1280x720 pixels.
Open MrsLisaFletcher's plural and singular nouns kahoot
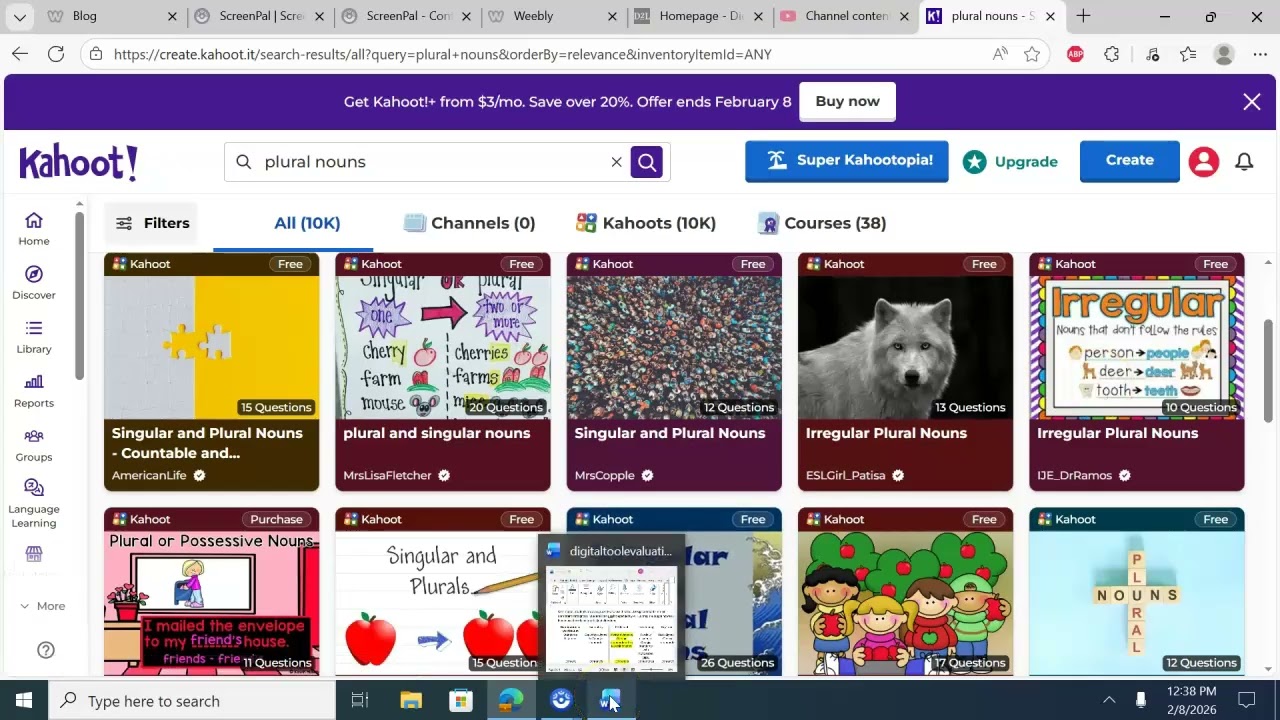click(x=442, y=372)
